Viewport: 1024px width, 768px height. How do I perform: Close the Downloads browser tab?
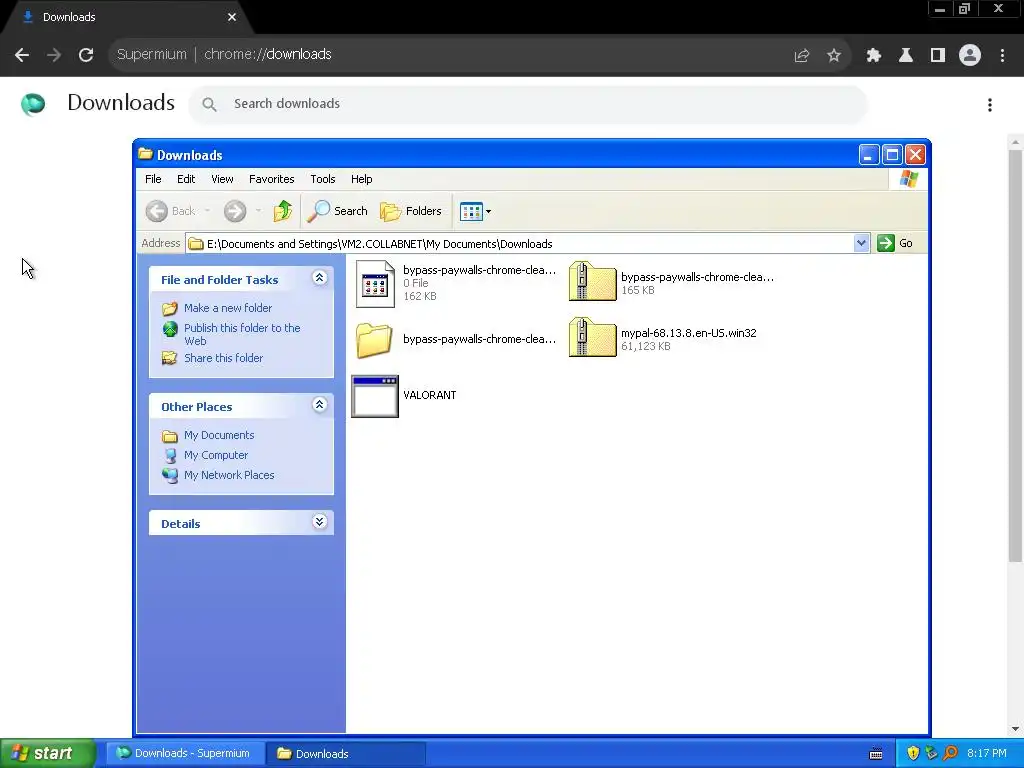pos(232,17)
